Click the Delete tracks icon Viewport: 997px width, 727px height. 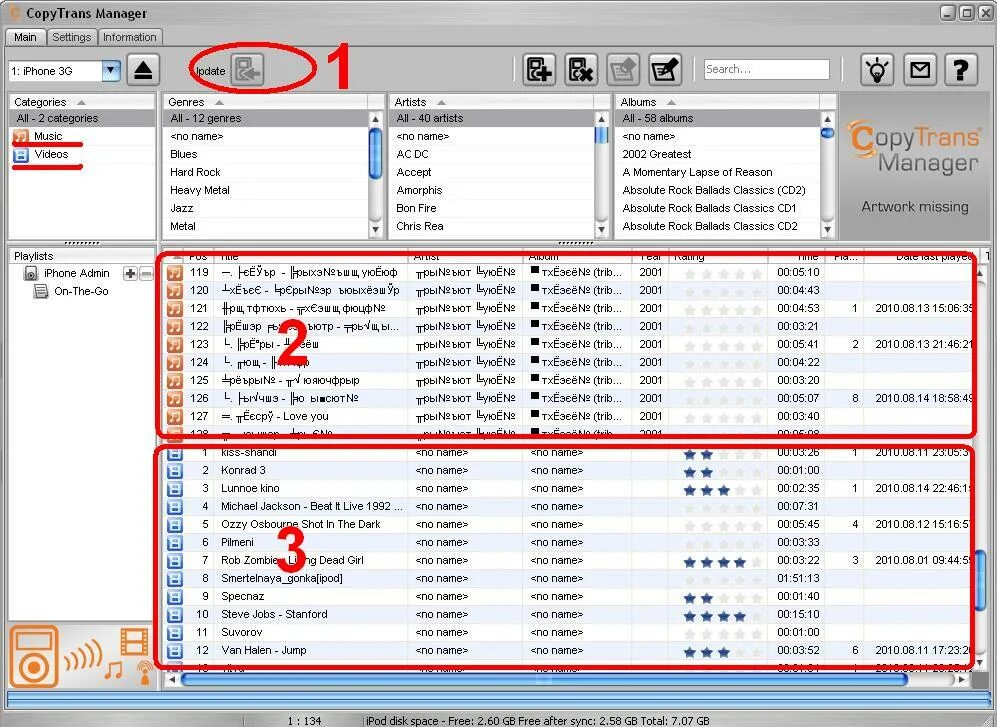(x=581, y=70)
